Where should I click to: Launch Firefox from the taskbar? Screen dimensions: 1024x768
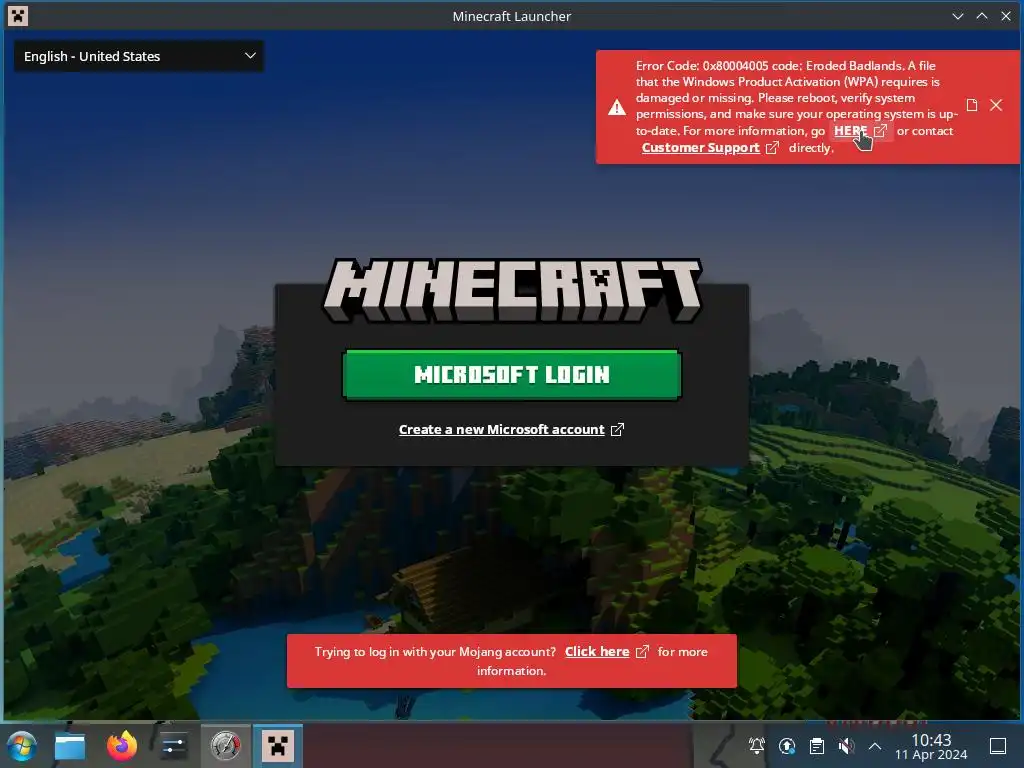(122, 746)
